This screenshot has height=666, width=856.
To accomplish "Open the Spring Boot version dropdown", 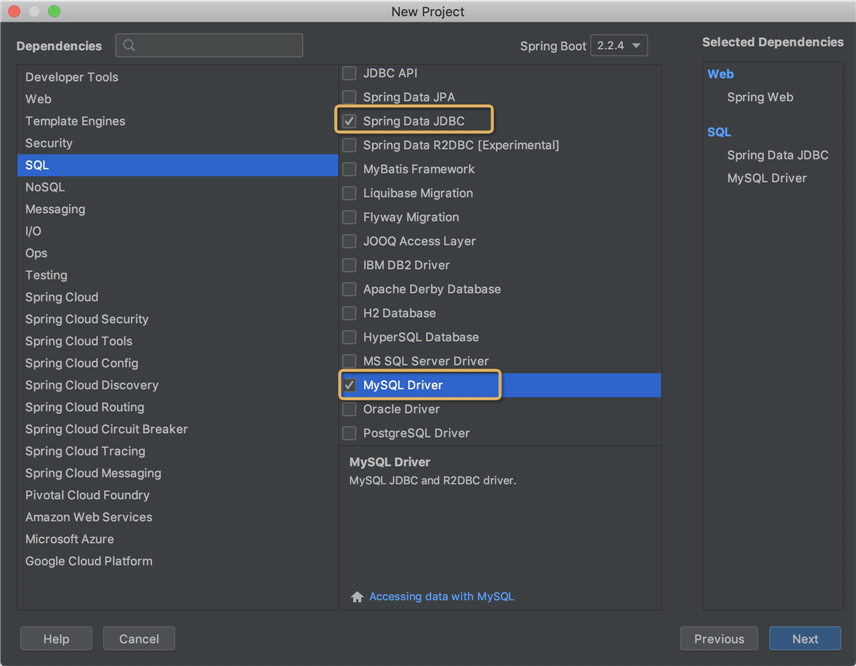I will click(x=619, y=45).
